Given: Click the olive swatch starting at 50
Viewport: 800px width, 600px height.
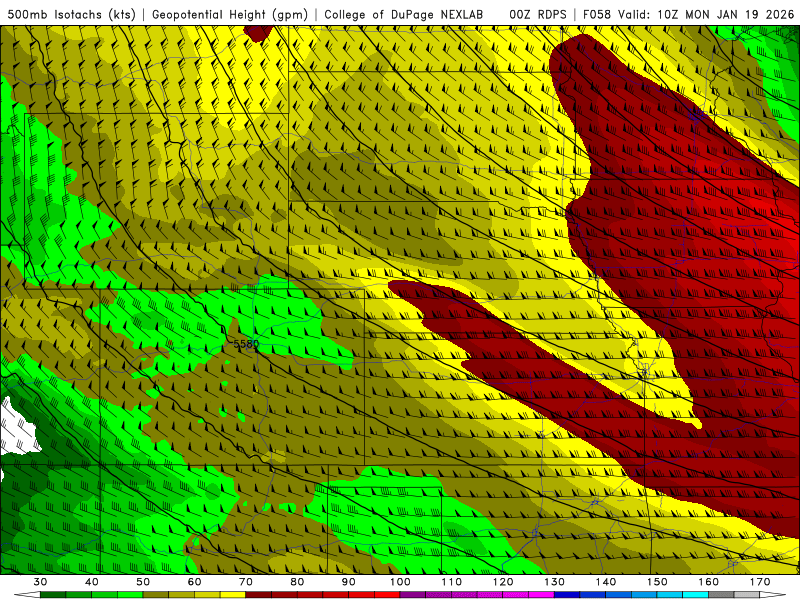Looking at the screenshot, I should click(x=156, y=595).
